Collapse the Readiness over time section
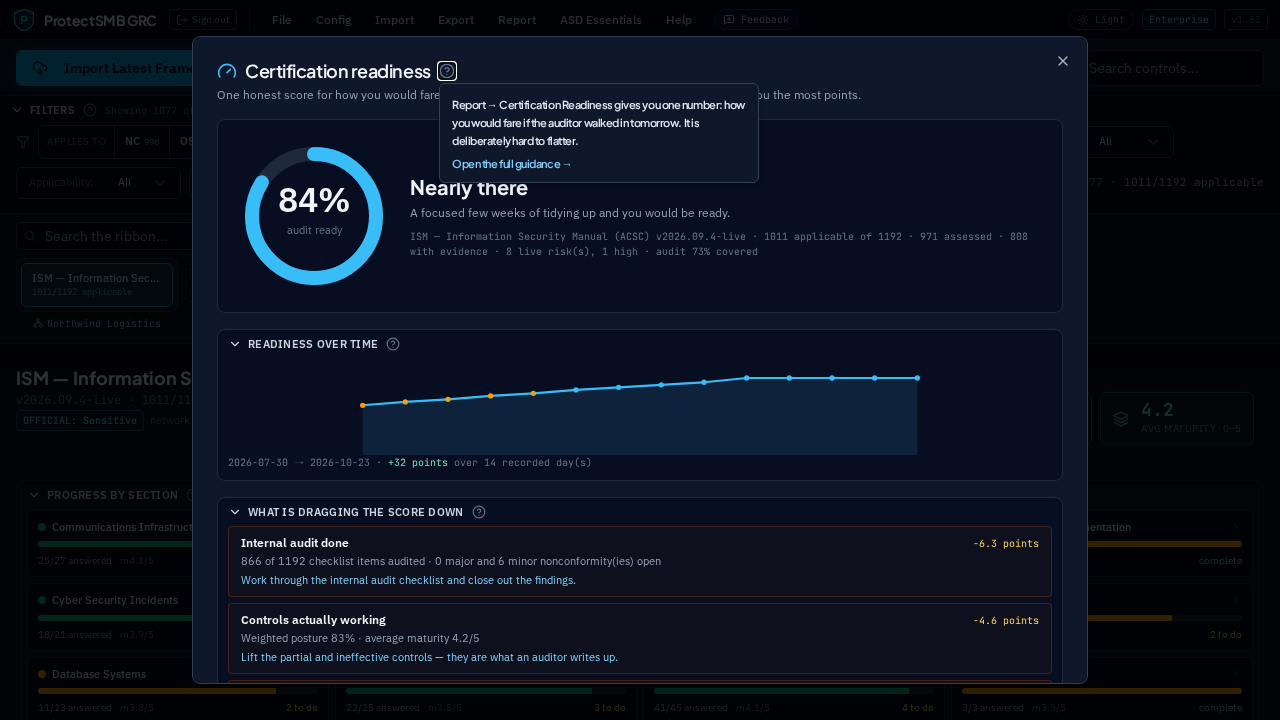The width and height of the screenshot is (1280, 720). pos(235,344)
